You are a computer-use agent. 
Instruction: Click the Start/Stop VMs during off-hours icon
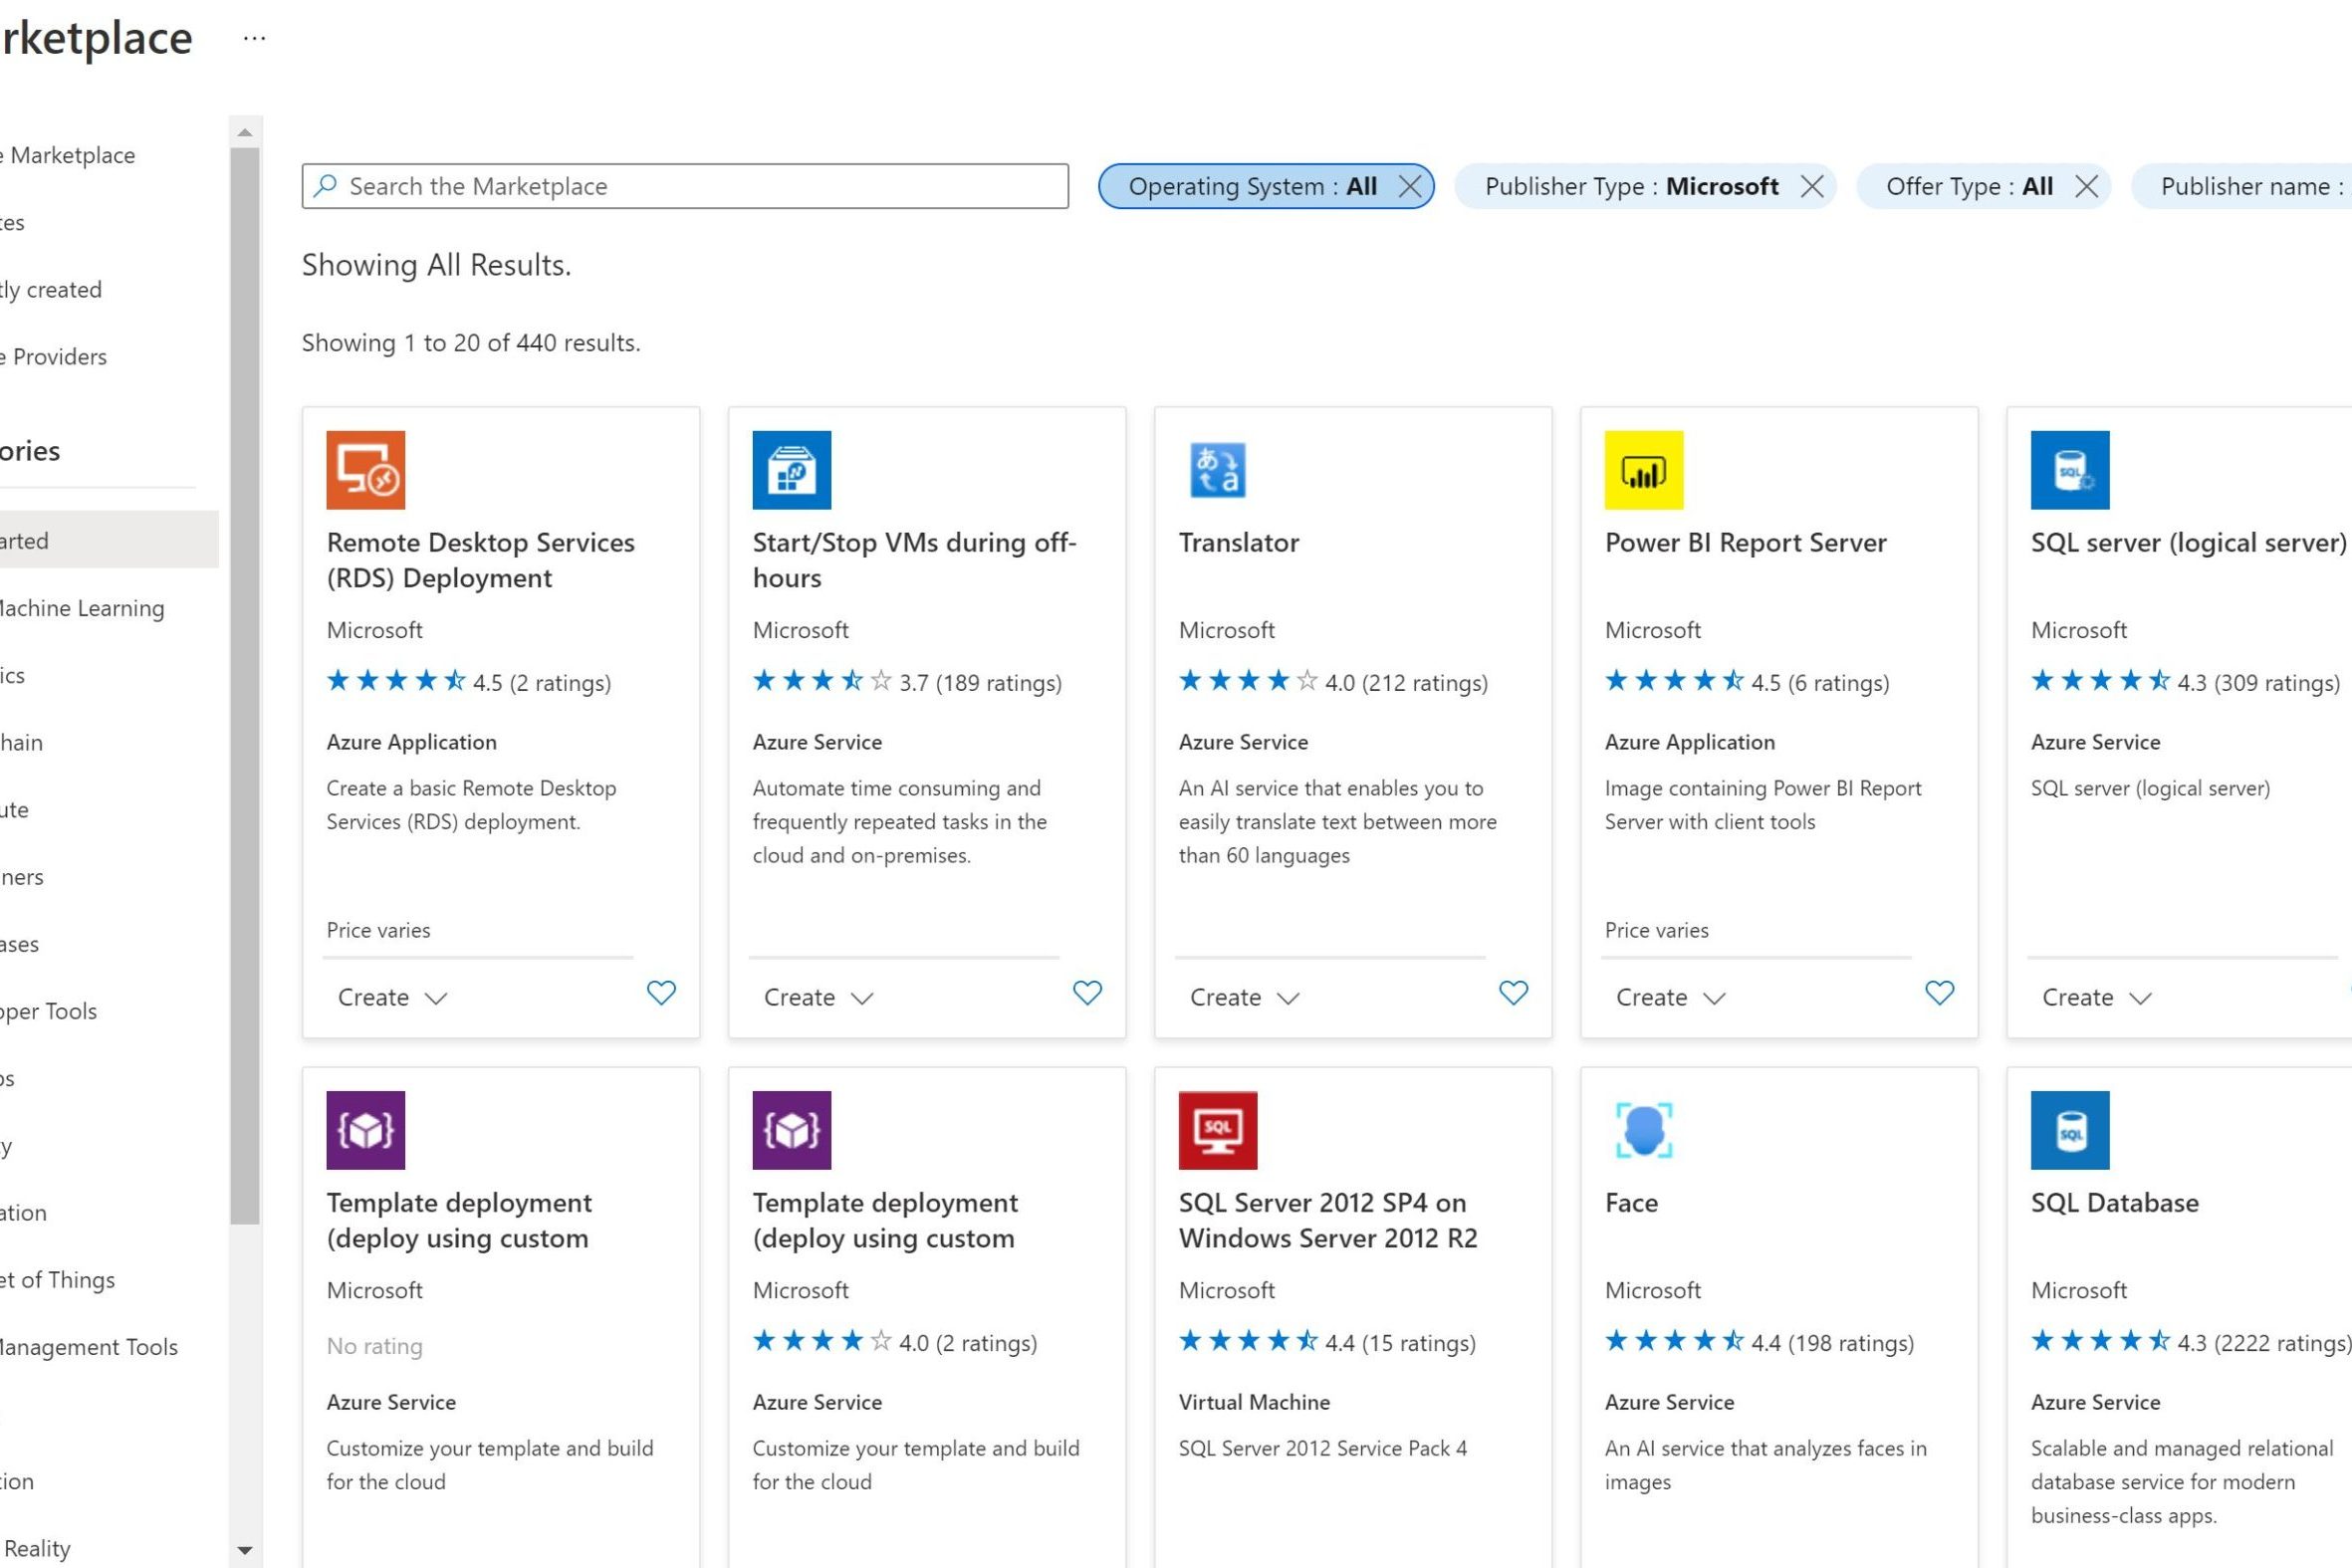point(791,470)
